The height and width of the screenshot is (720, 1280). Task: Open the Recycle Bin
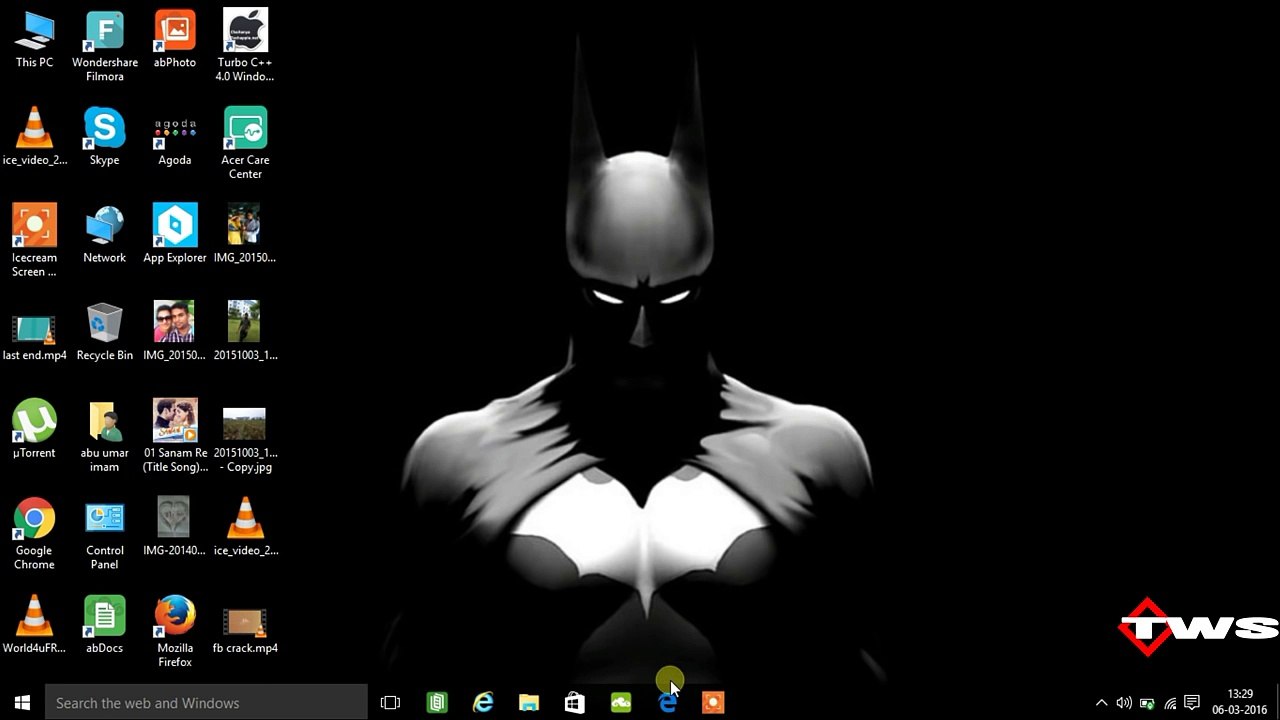pos(104,331)
